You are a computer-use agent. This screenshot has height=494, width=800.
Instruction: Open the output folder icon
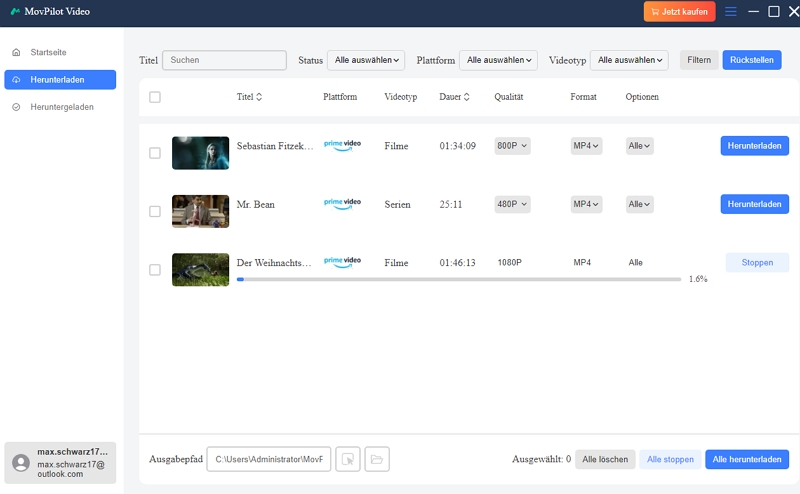tap(377, 459)
